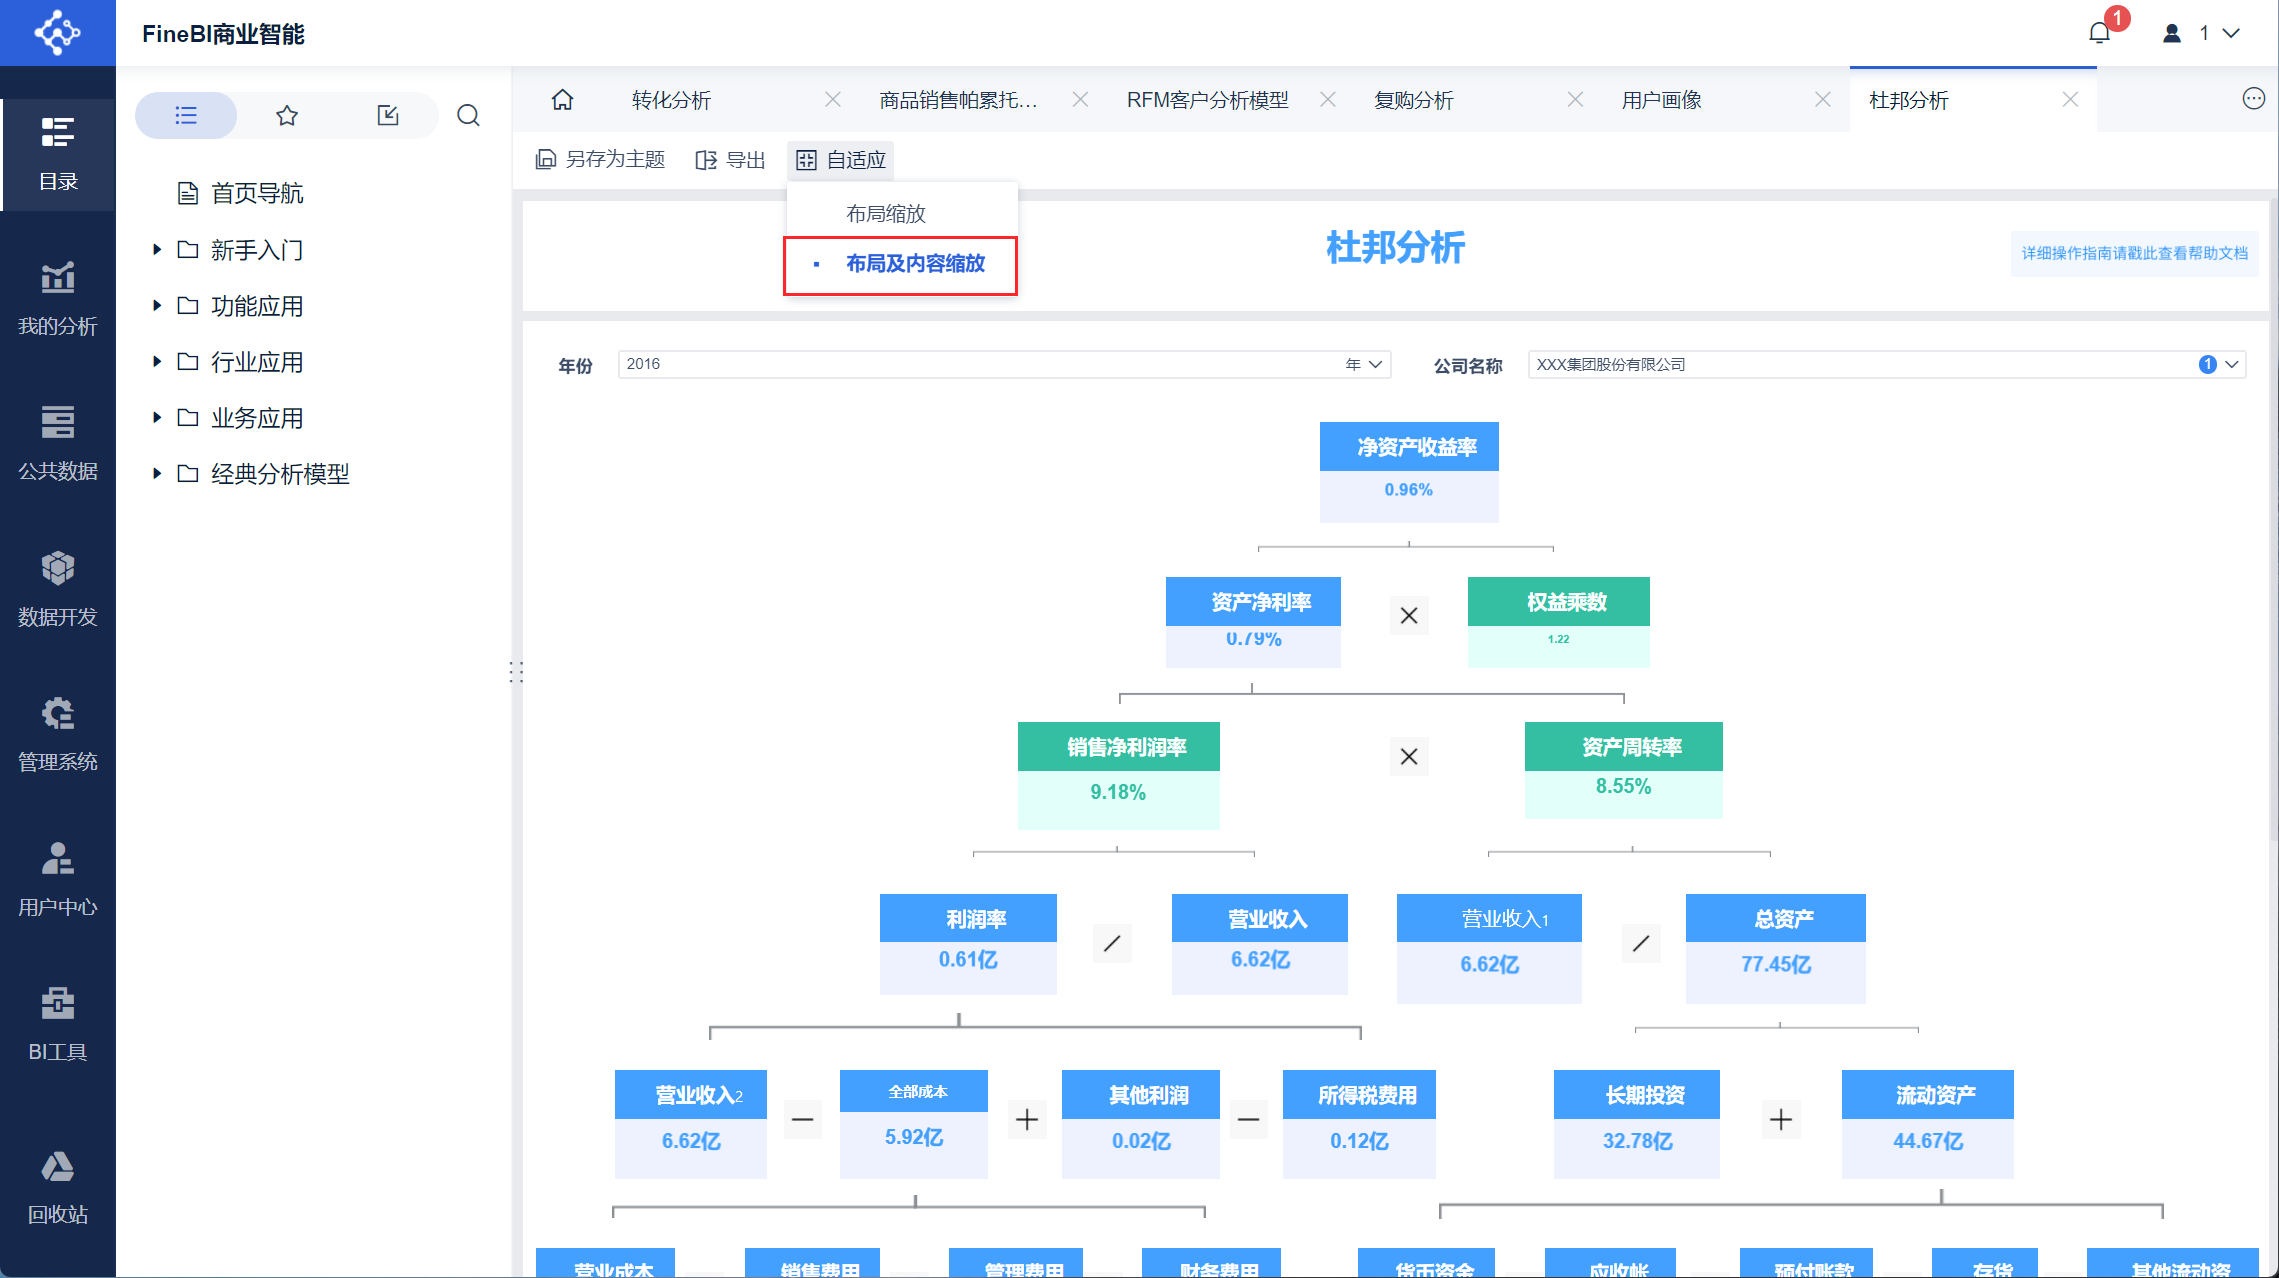The image size is (2279, 1278).
Task: Open 我的分析 in the left sidebar
Action: tap(57, 298)
